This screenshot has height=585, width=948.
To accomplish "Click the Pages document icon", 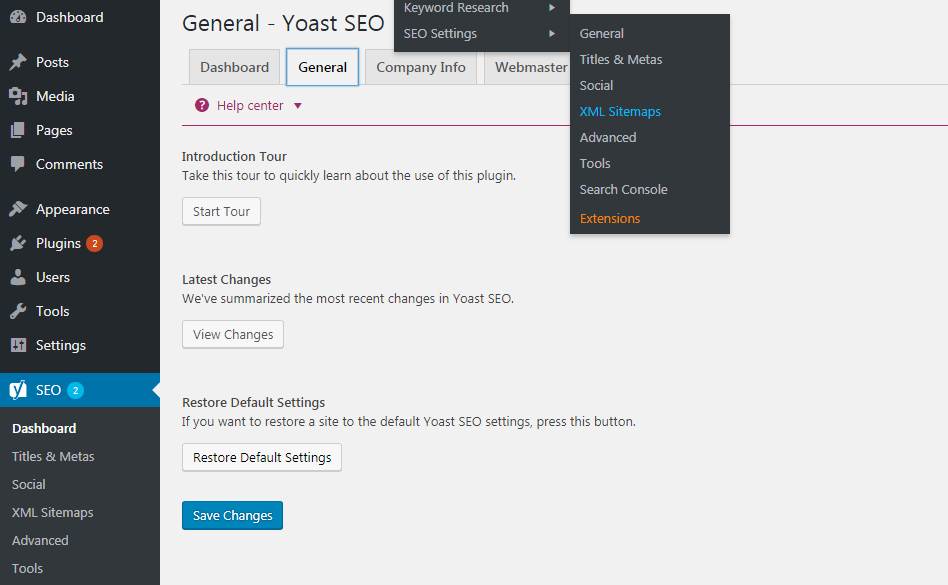I will pyautogui.click(x=18, y=130).
